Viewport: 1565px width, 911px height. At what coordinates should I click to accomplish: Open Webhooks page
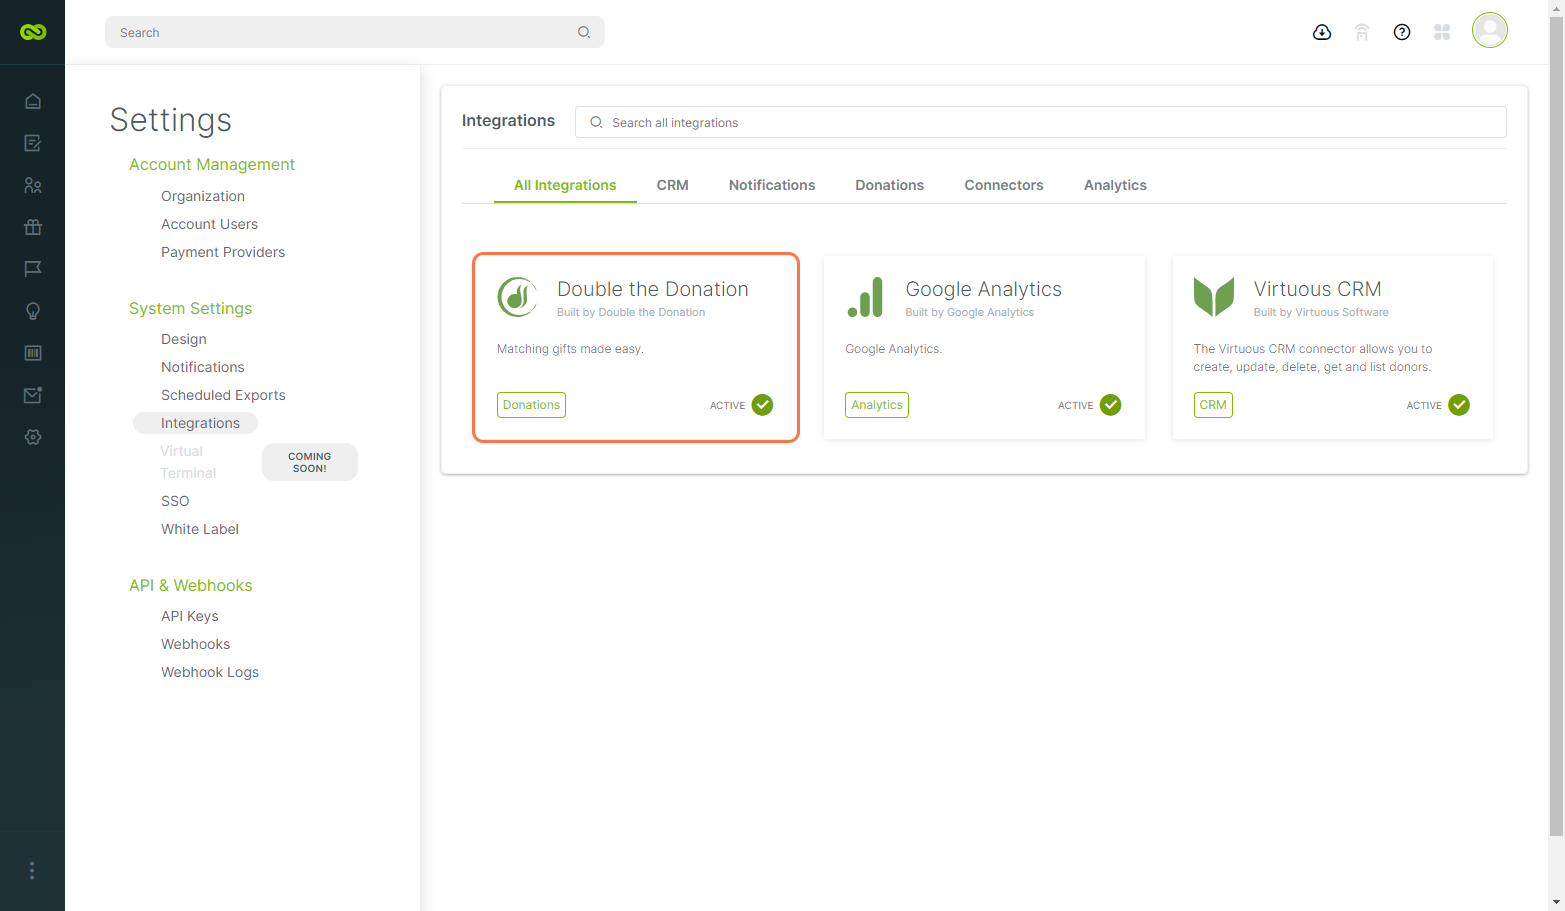pyautogui.click(x=196, y=644)
